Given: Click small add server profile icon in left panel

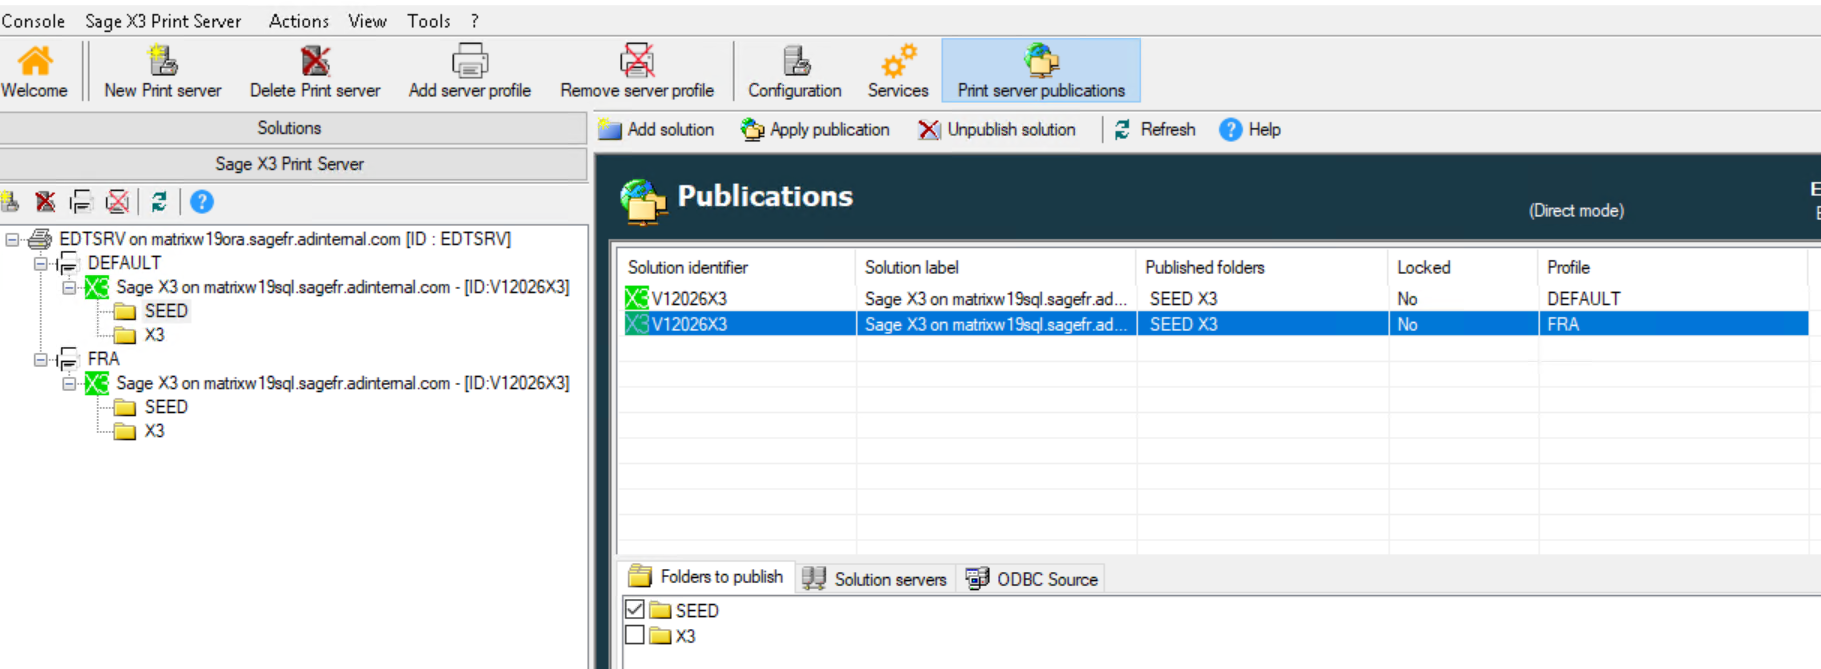Looking at the screenshot, I should (x=81, y=202).
